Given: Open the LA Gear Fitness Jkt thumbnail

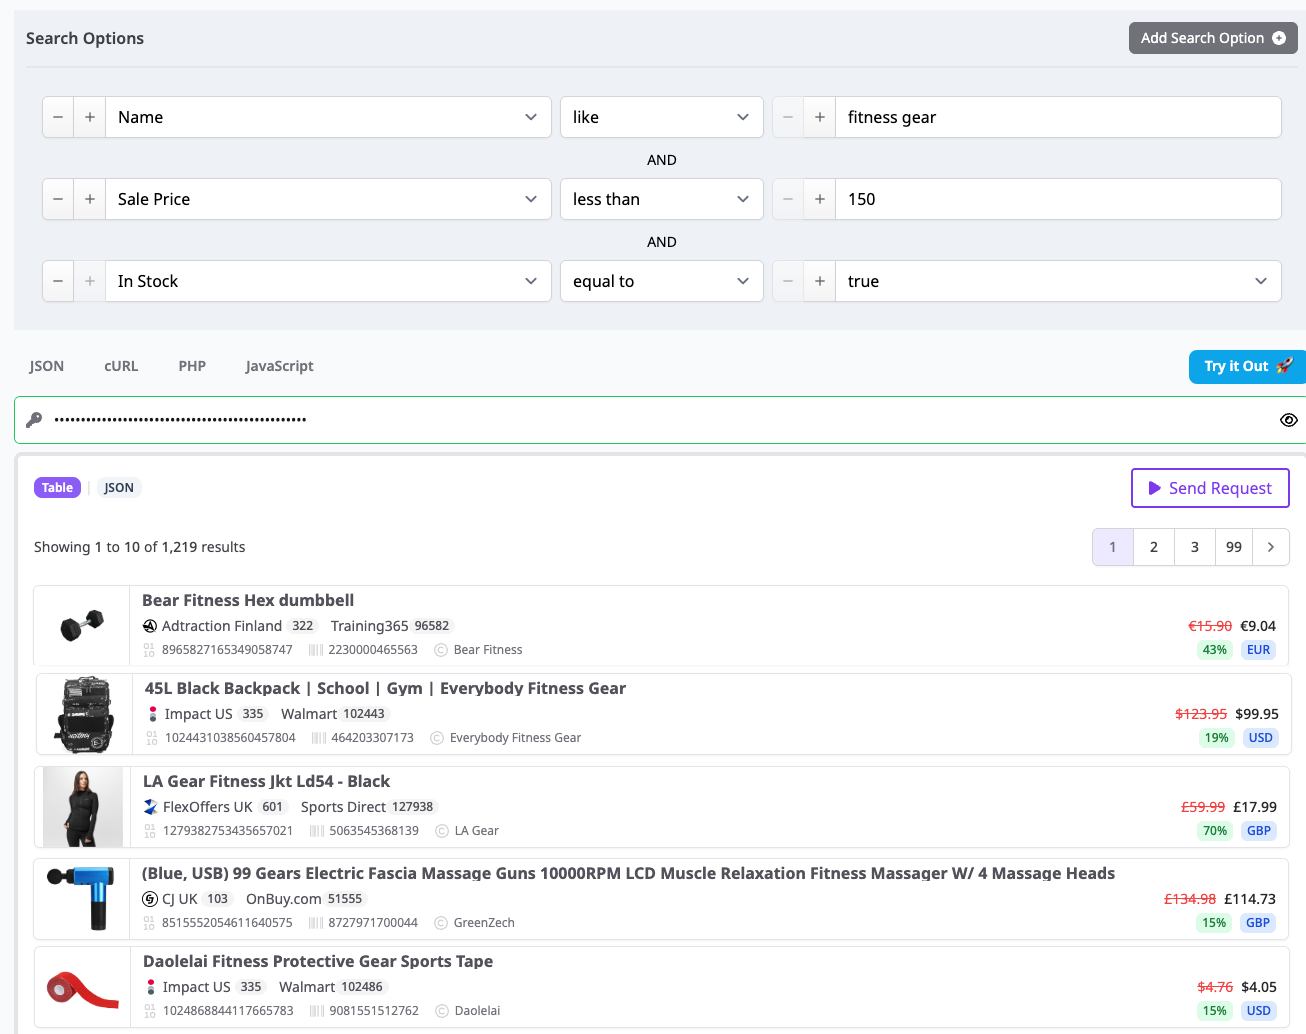Looking at the screenshot, I should pos(83,807).
